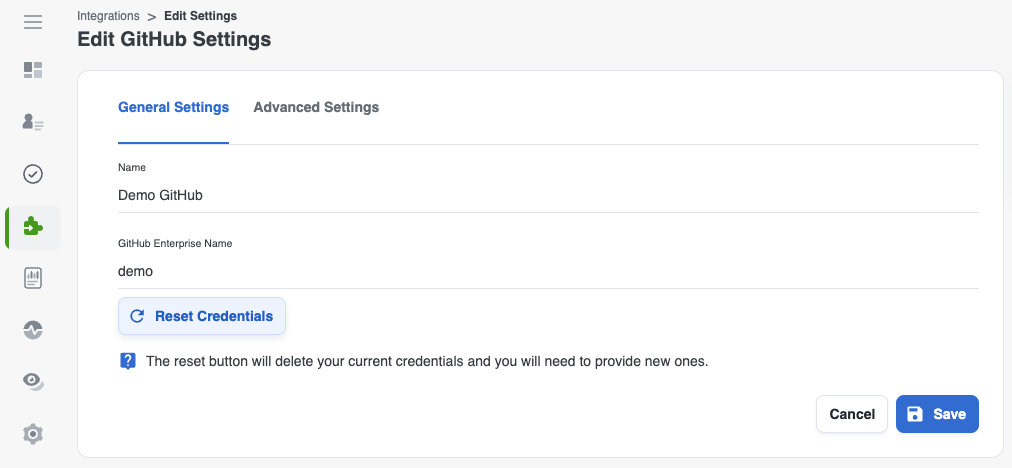Switch to the General Settings tab
The width and height of the screenshot is (1012, 468).
[x=173, y=108]
